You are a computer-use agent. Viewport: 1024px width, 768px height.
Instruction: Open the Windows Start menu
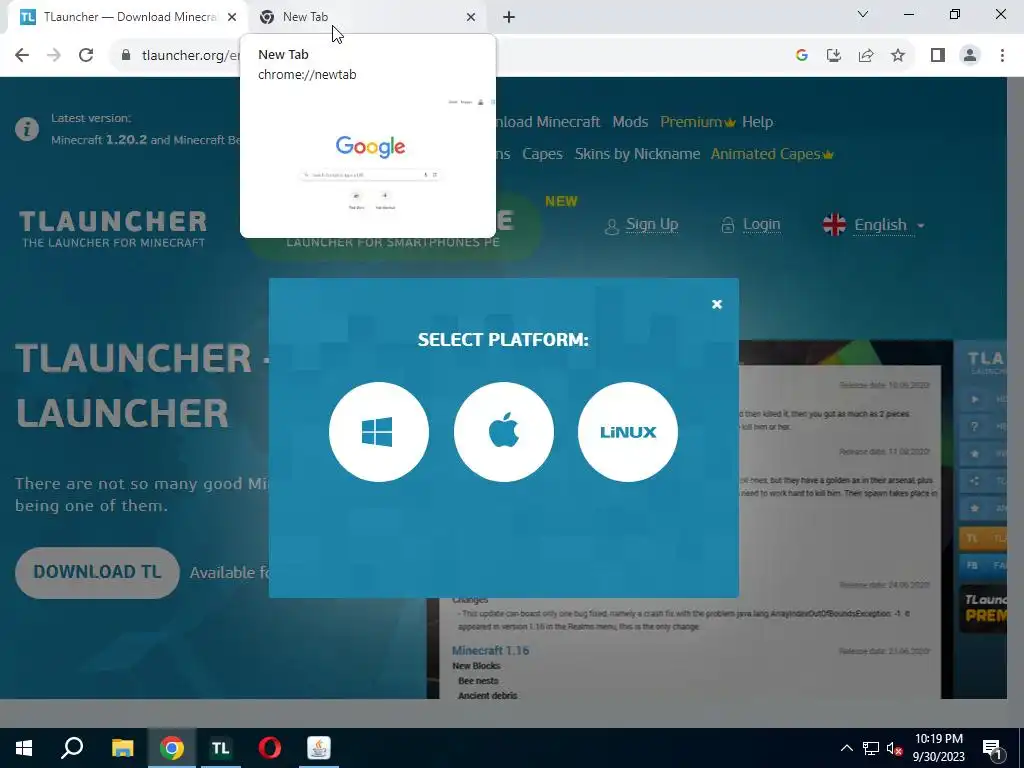coord(24,748)
